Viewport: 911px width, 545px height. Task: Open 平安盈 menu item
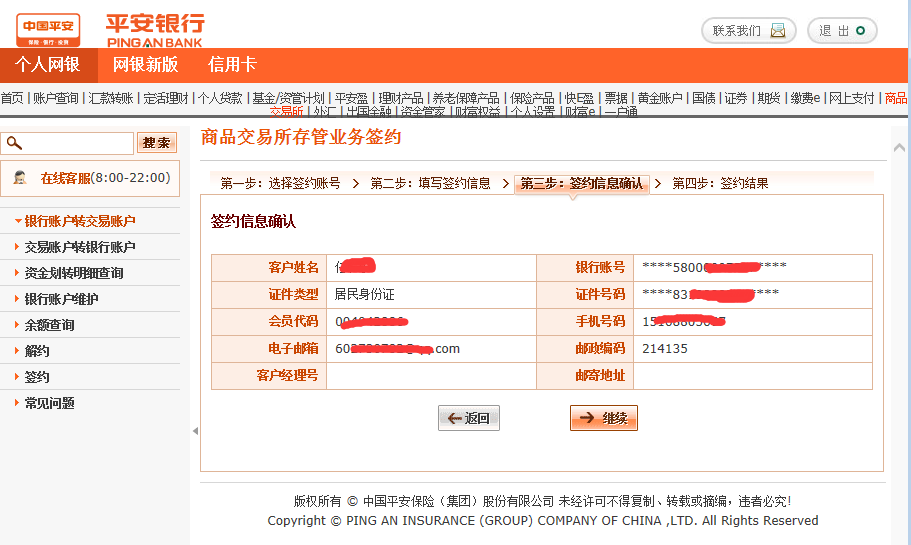pos(352,98)
